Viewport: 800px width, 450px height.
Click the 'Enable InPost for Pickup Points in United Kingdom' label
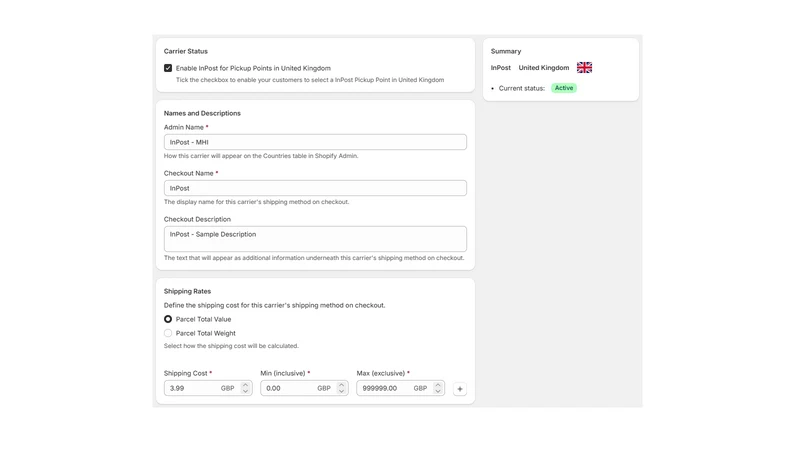coord(253,68)
